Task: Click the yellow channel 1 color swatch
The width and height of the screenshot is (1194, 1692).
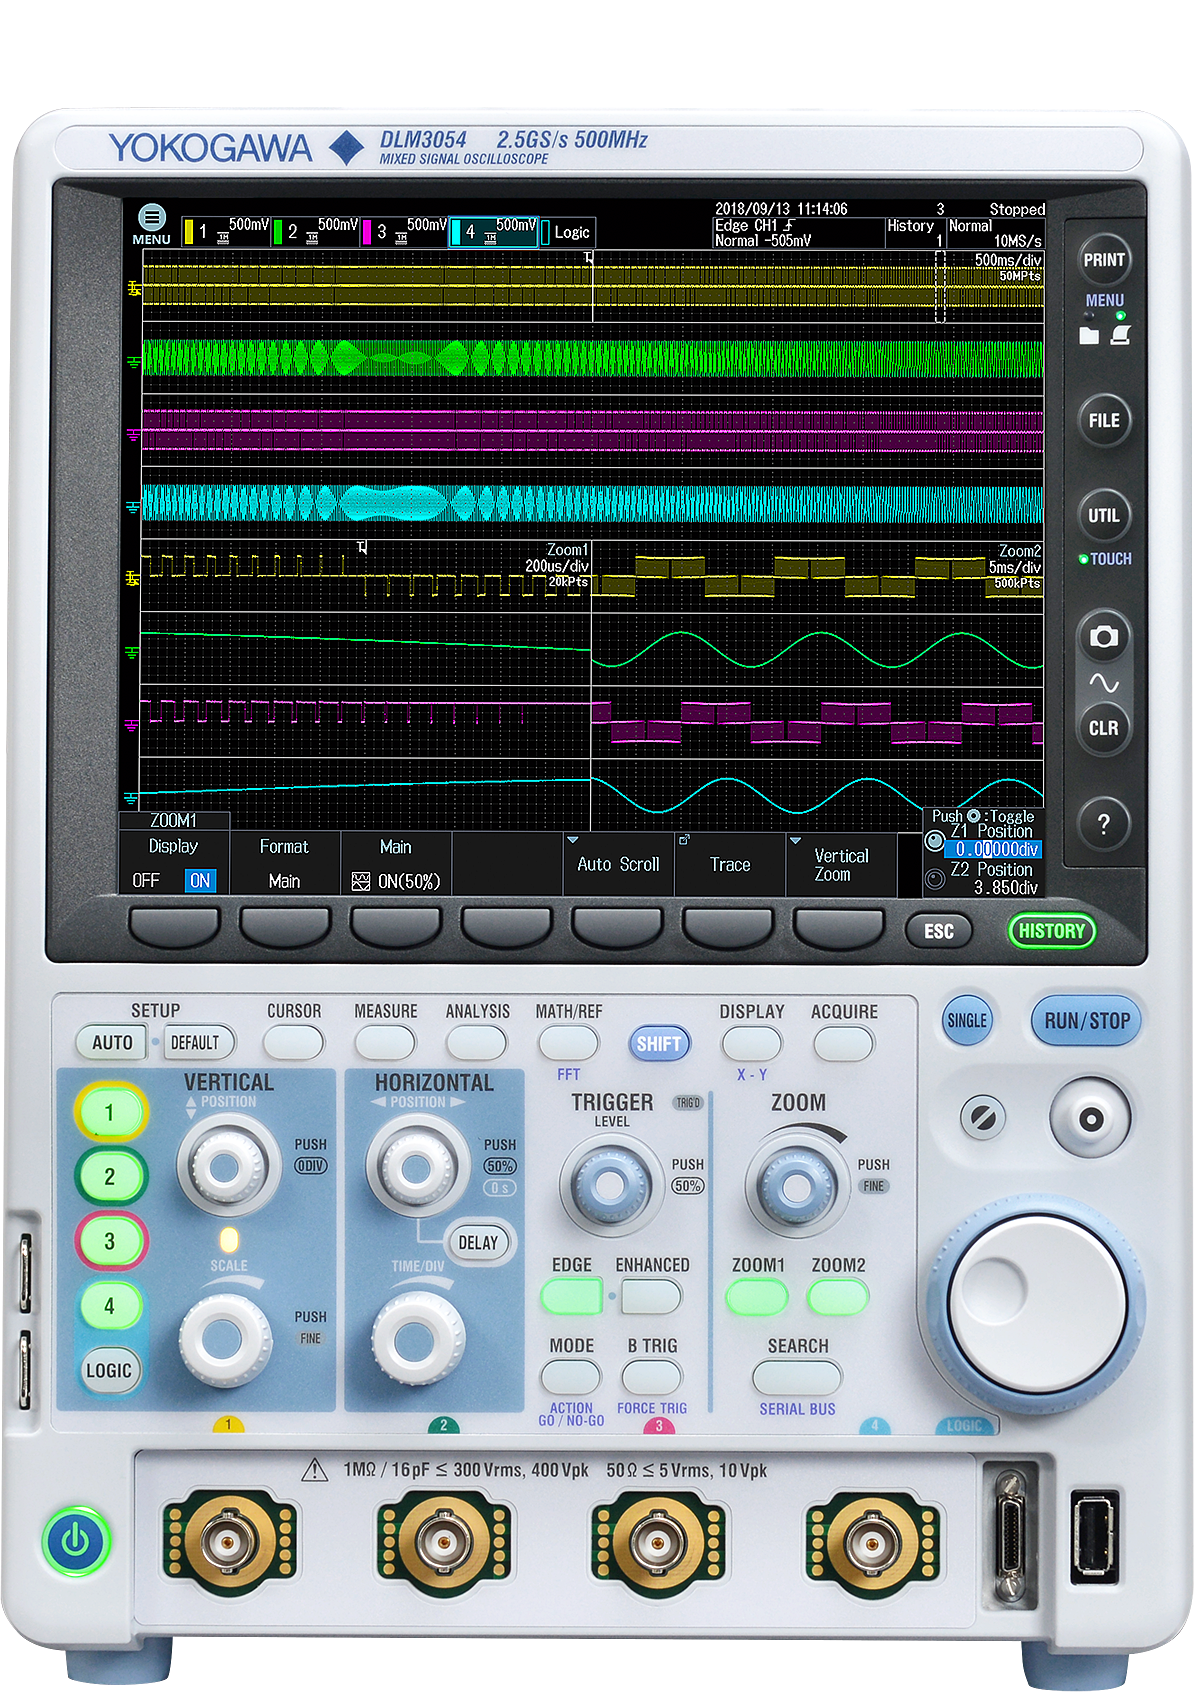Action: 189,232
